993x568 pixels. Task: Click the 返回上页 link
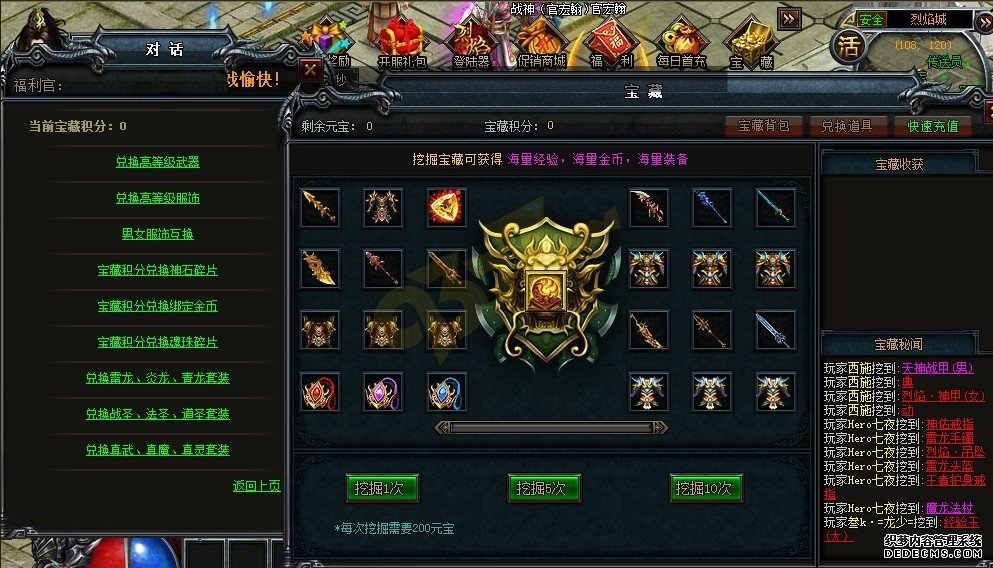(256, 486)
